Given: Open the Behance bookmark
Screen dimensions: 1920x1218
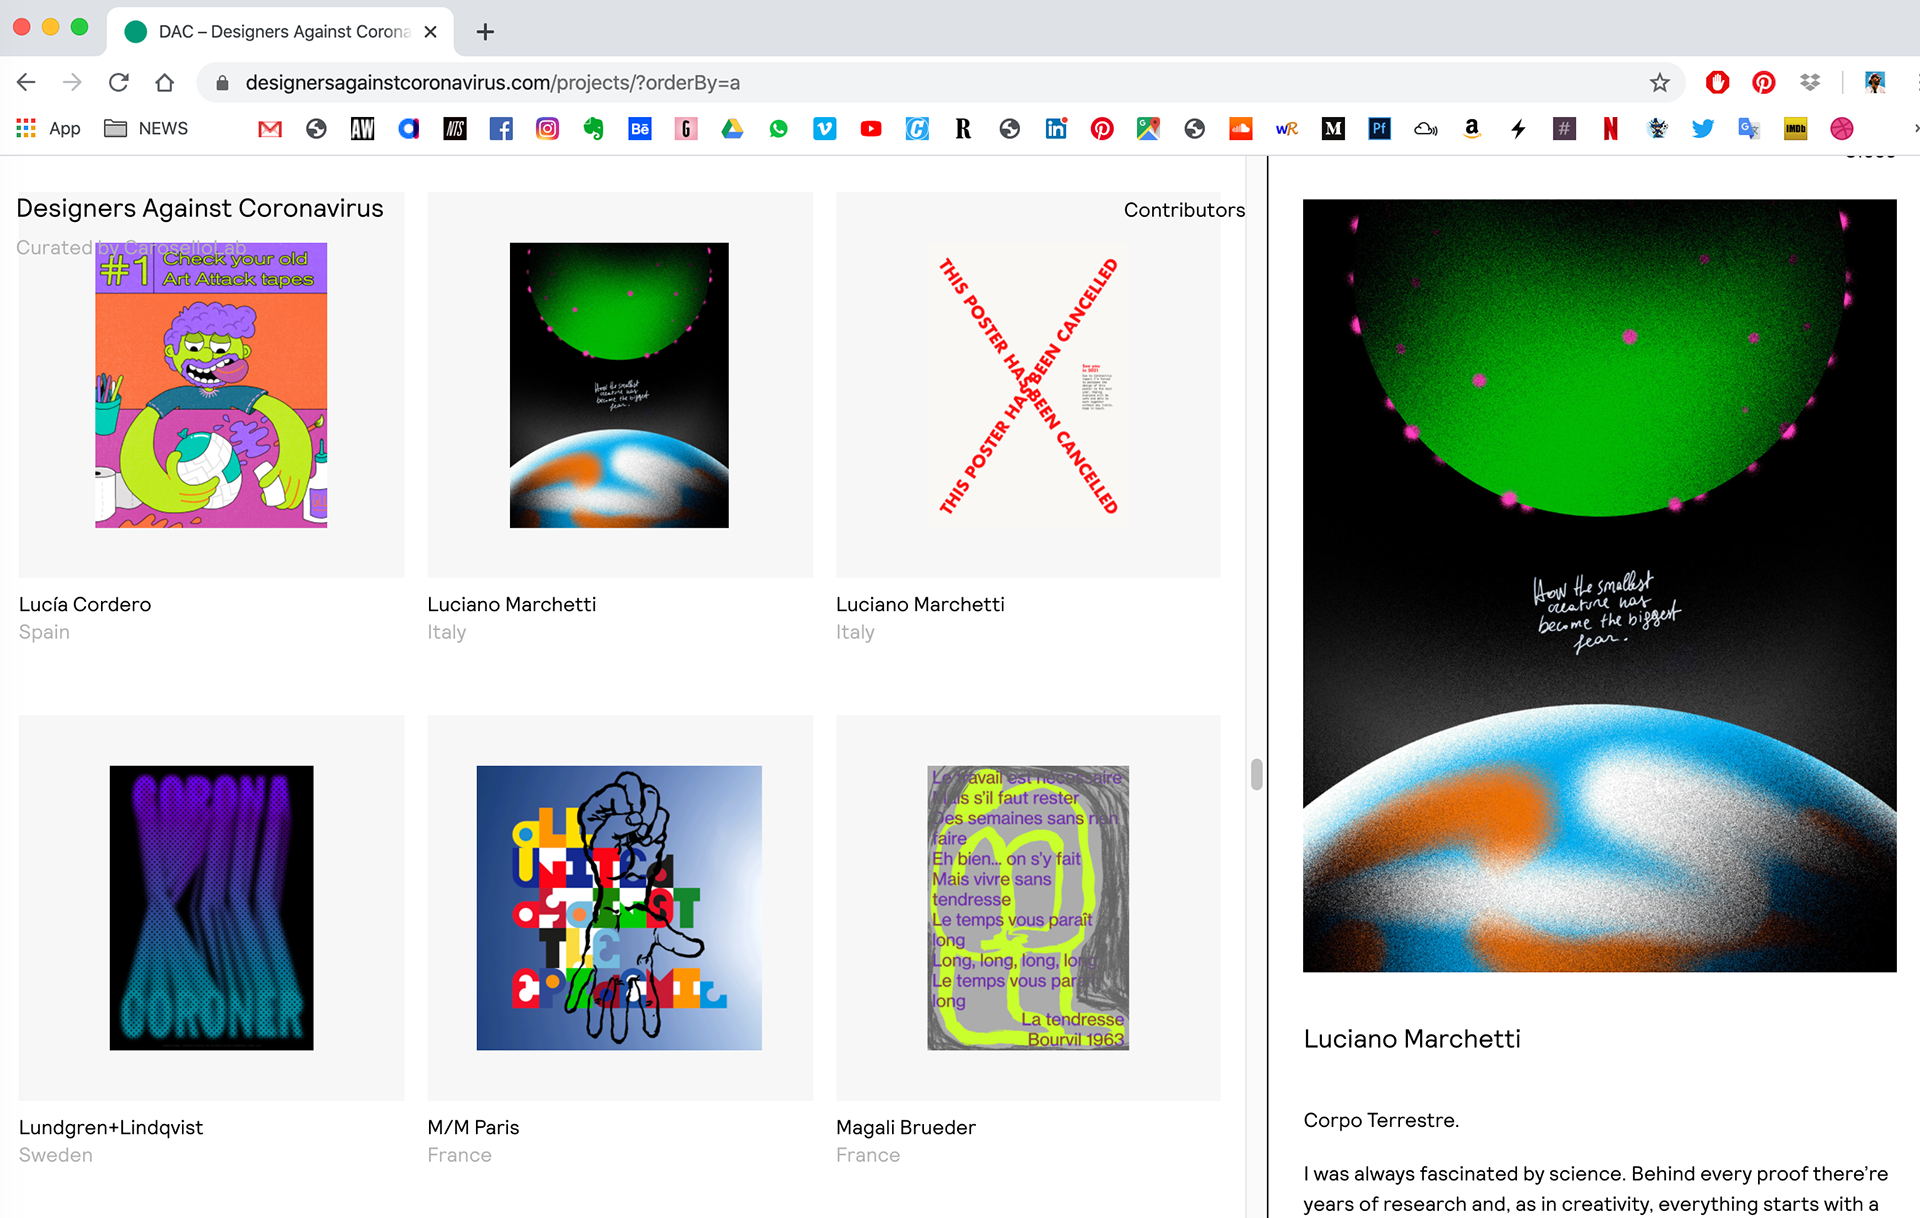Looking at the screenshot, I should click(x=640, y=129).
